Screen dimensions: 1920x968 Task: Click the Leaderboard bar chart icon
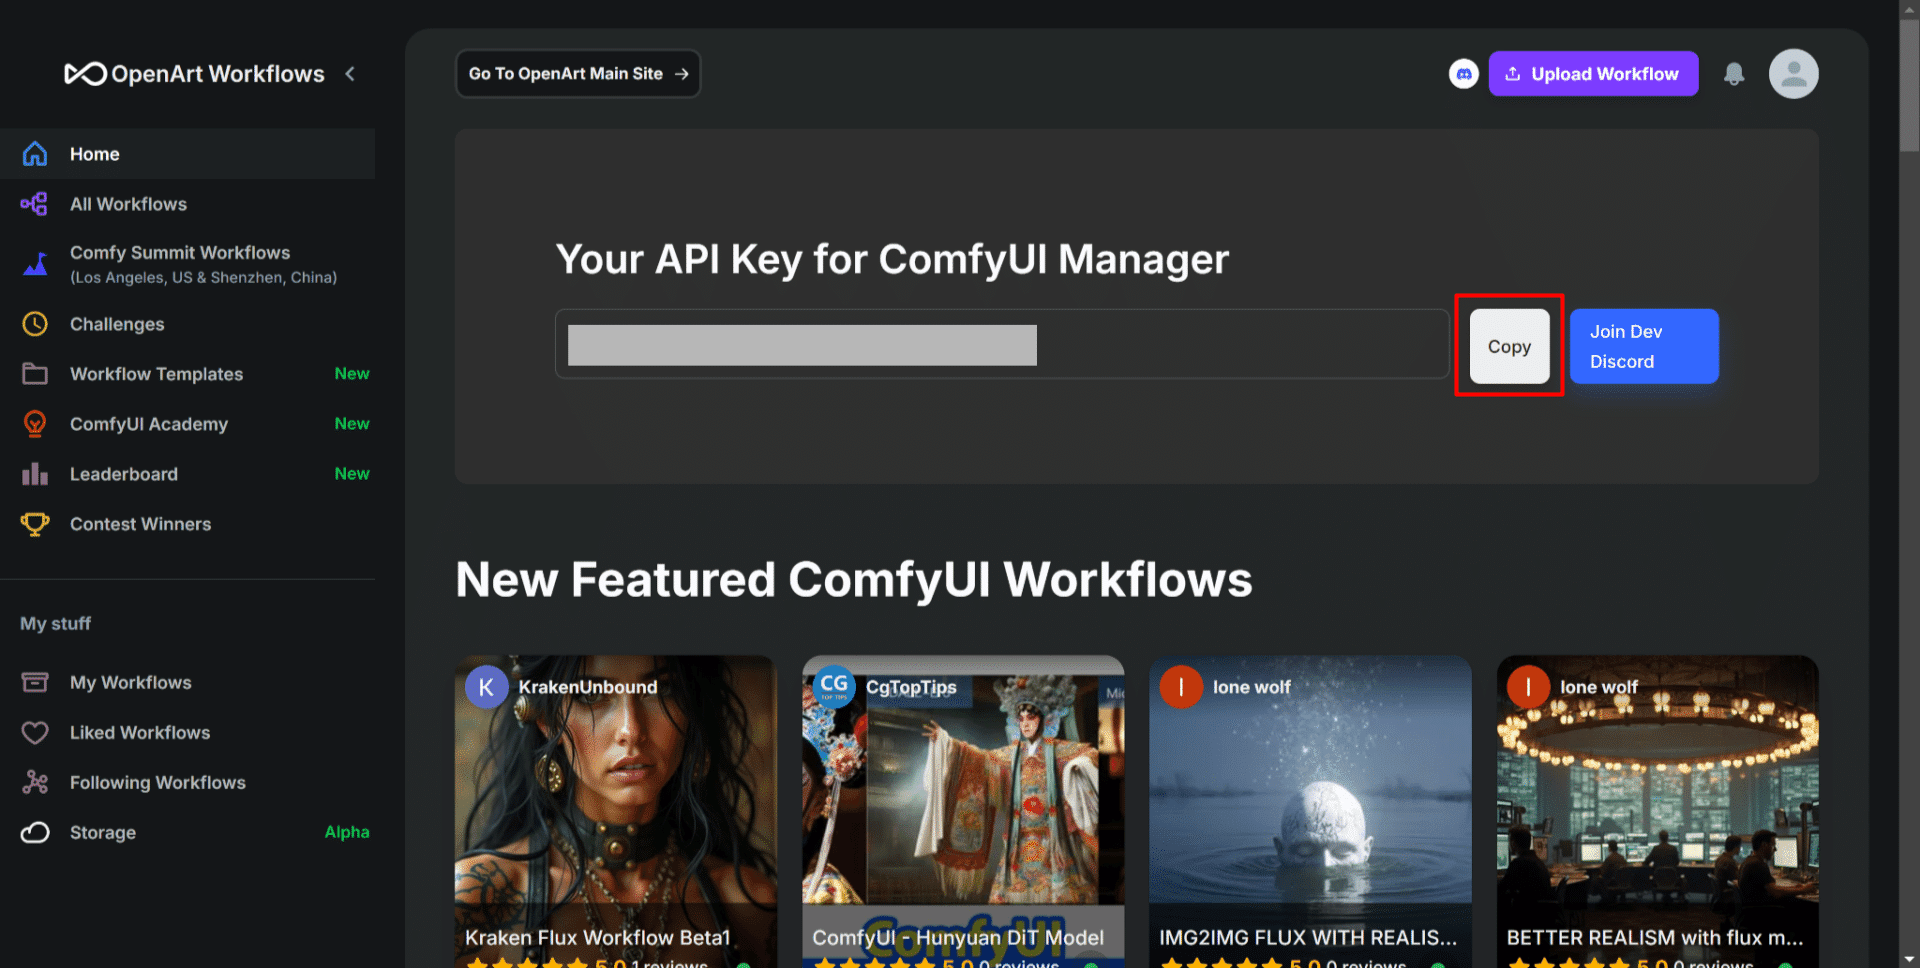click(x=35, y=473)
